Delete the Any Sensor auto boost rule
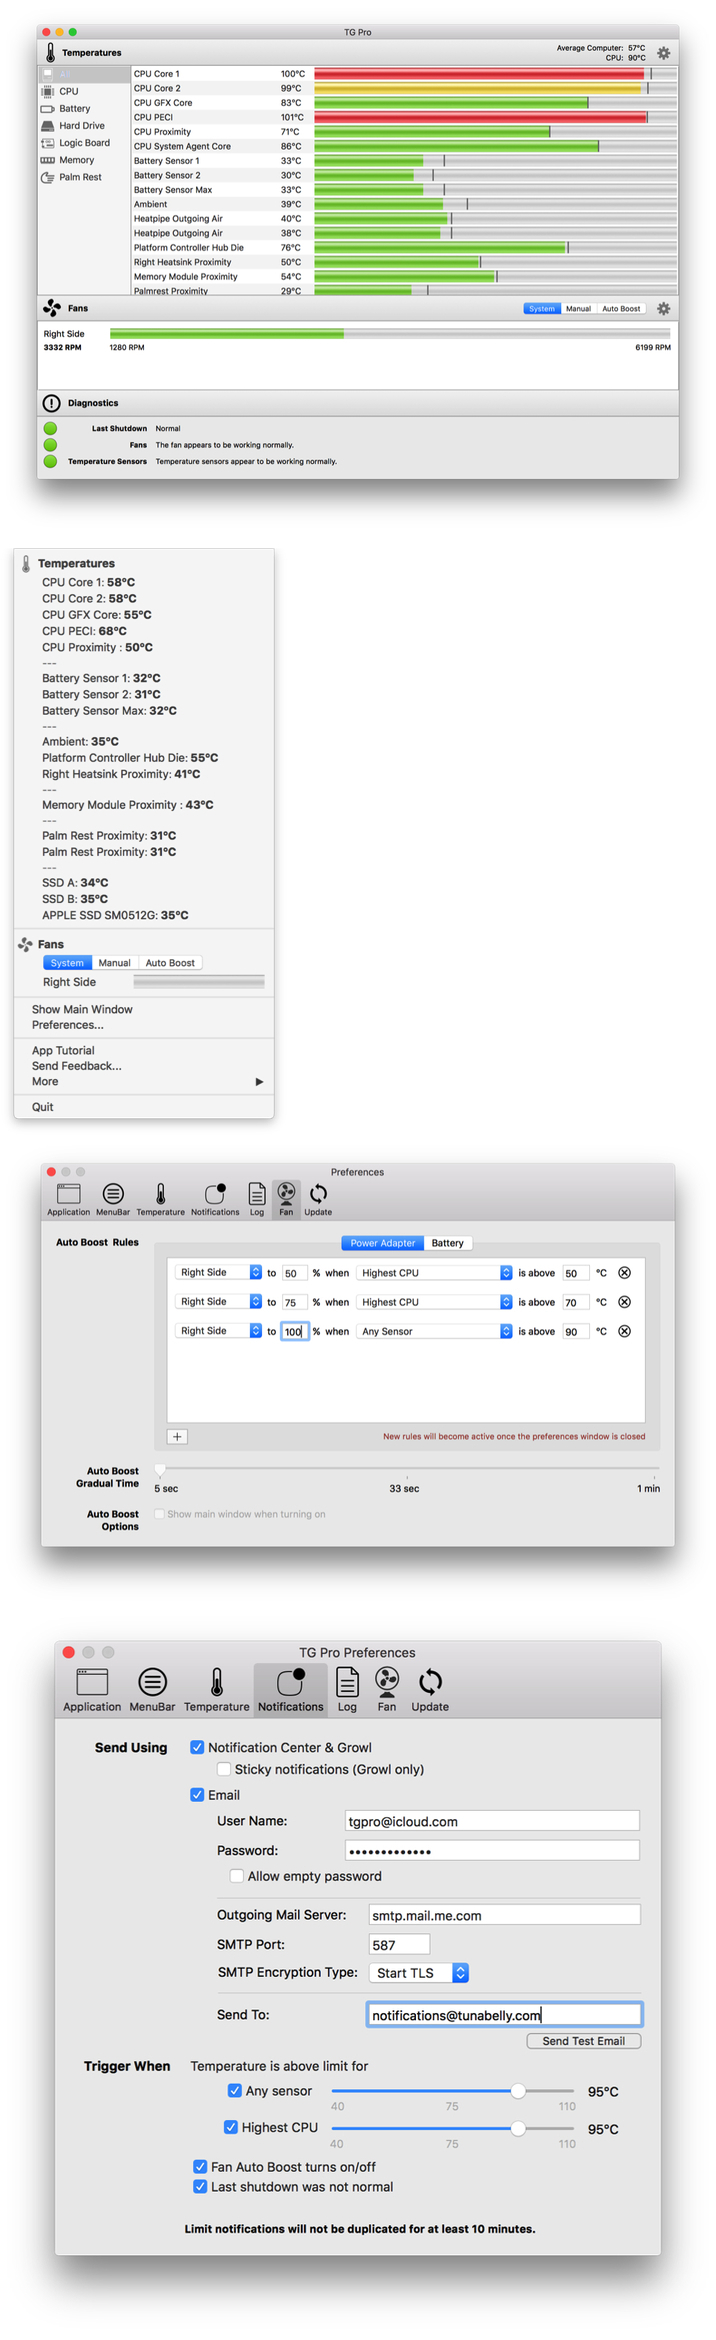Screen dimensions: 716x2340 (x=624, y=1331)
